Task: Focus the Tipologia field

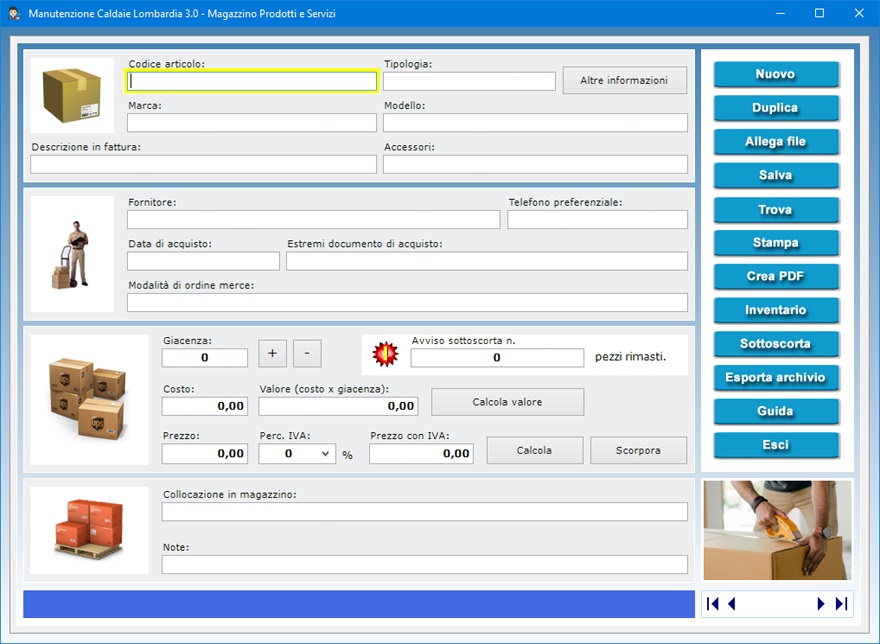Action: [x=469, y=81]
